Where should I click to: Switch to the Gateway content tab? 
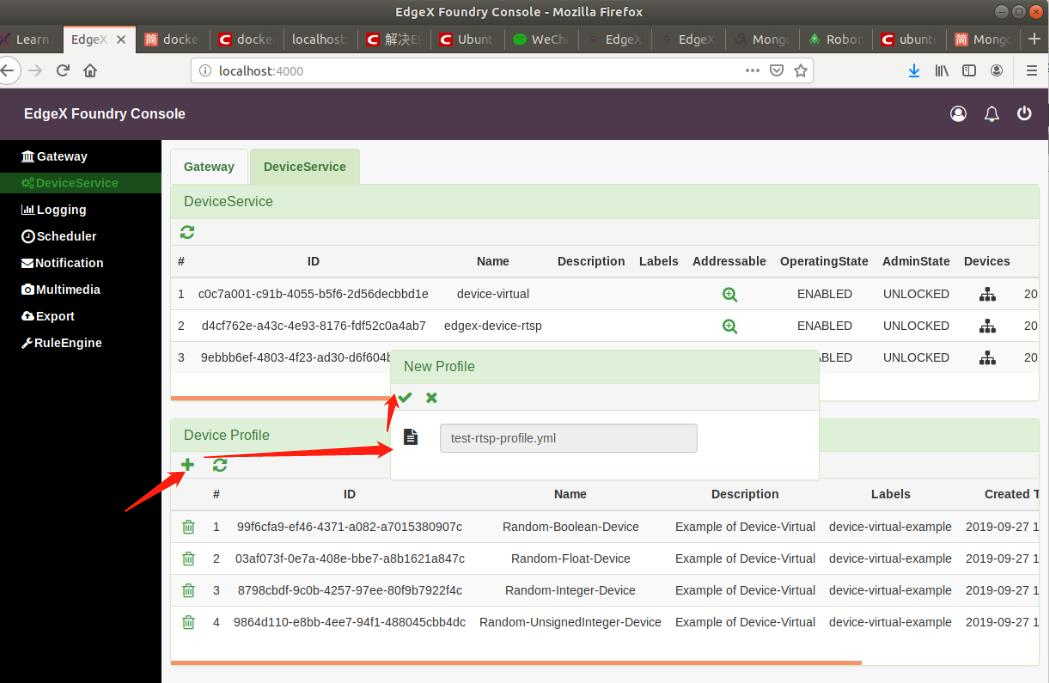point(209,167)
